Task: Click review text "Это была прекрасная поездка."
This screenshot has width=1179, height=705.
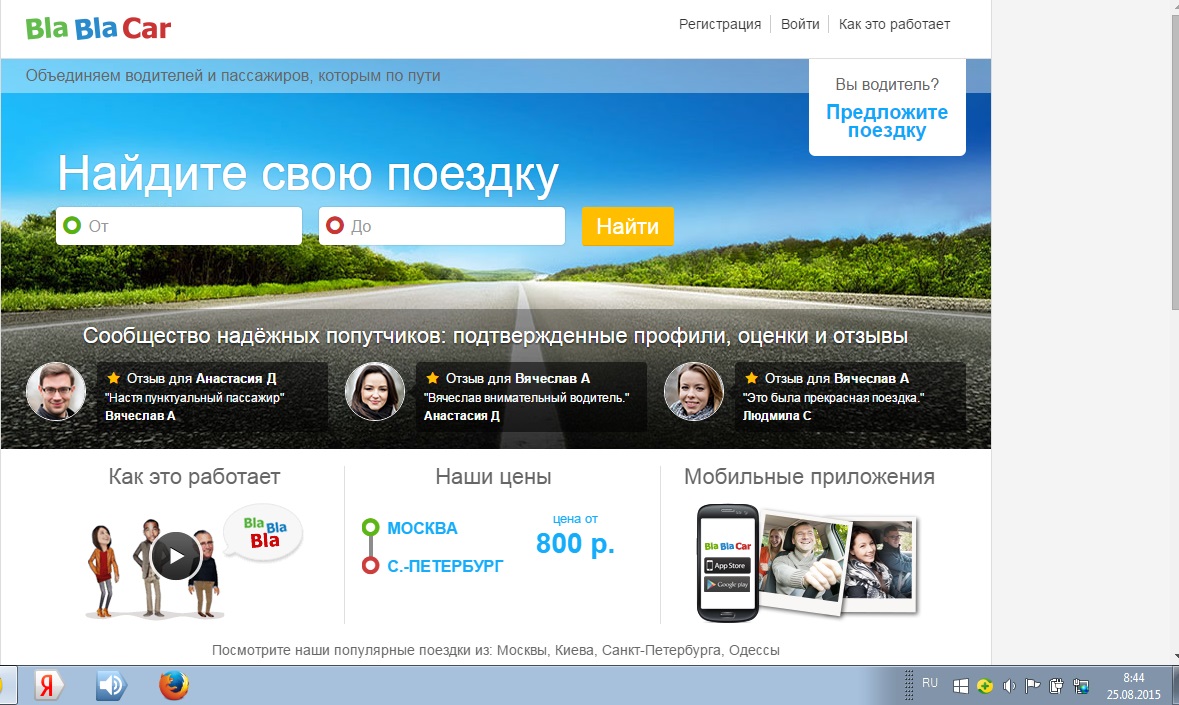Action: [x=833, y=398]
